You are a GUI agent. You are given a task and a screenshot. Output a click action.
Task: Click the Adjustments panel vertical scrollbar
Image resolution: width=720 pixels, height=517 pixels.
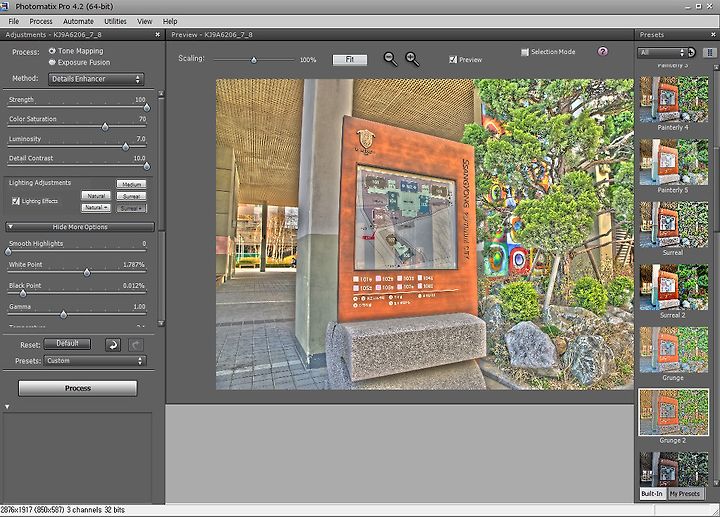161,208
